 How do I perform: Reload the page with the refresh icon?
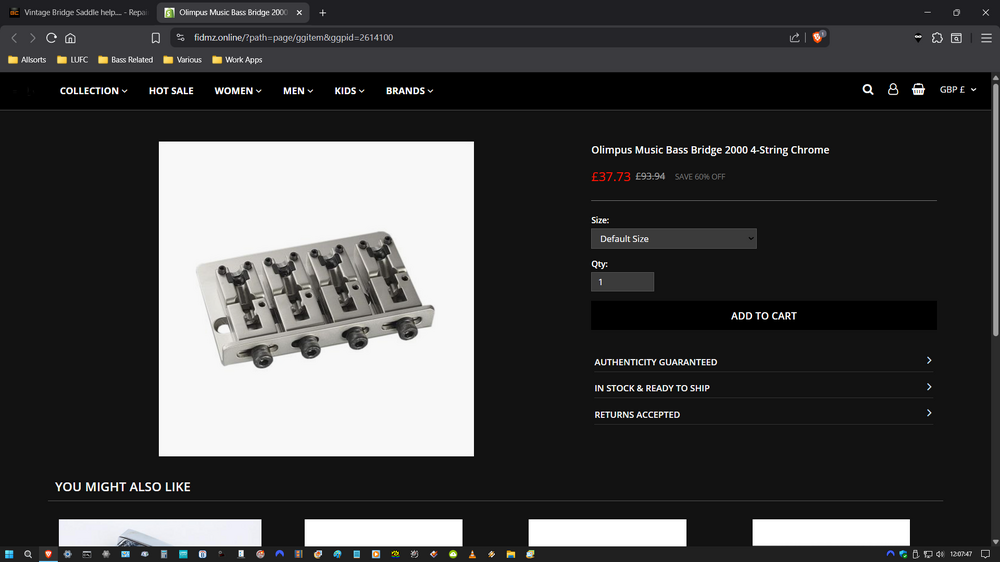point(51,38)
